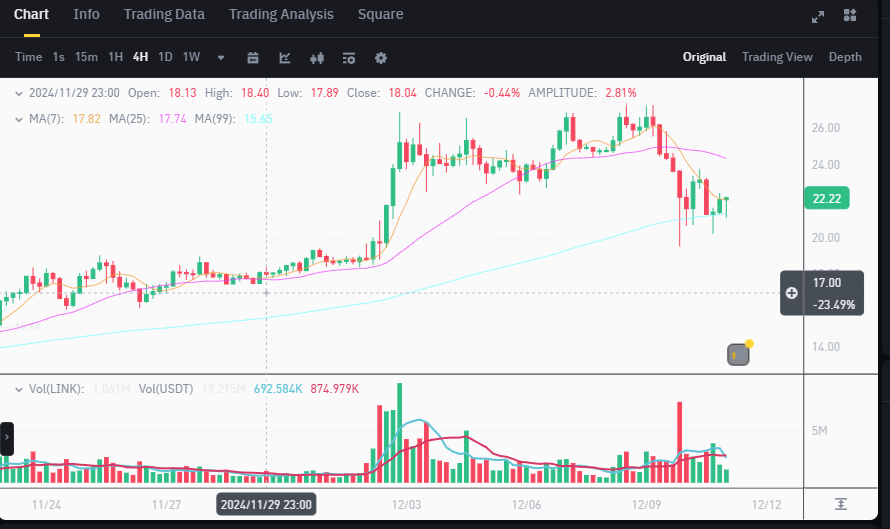The image size is (890, 529).
Task: Collapse the OHLC info row chevron
Action: tap(19, 93)
